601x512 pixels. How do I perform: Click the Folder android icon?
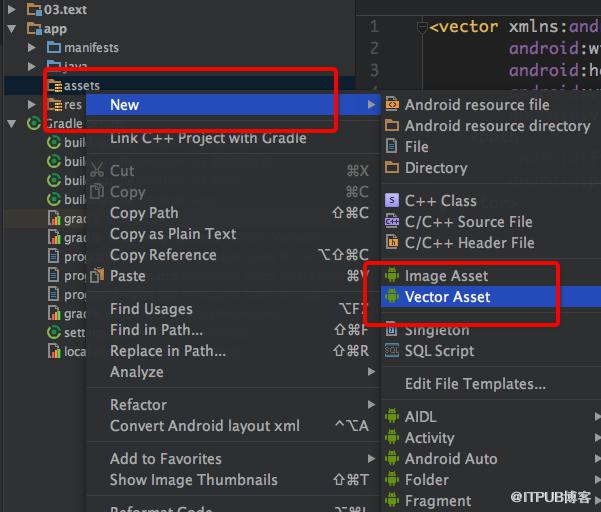pyautogui.click(x=392, y=479)
